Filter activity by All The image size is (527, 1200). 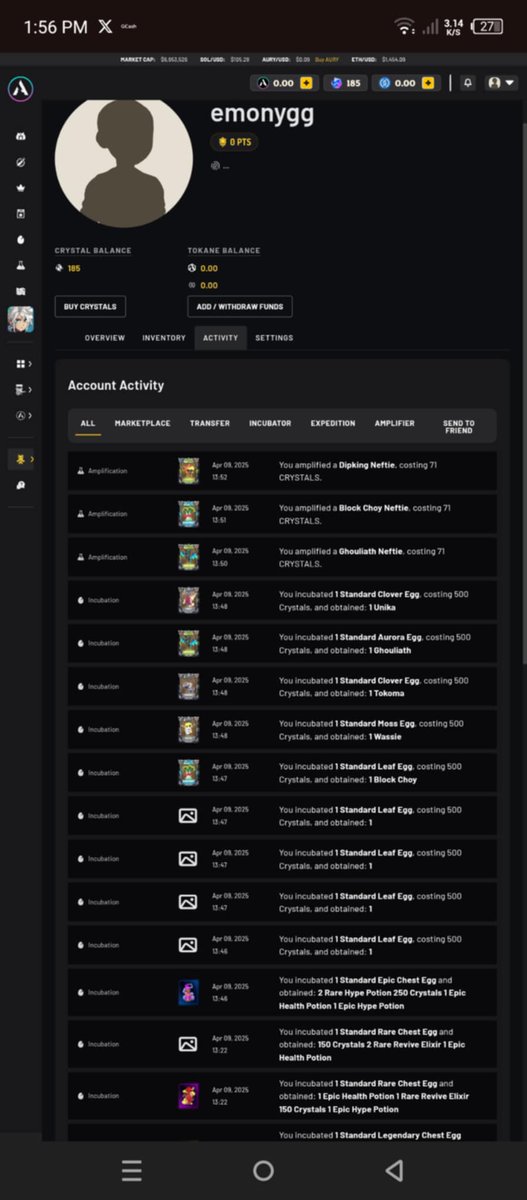click(88, 423)
